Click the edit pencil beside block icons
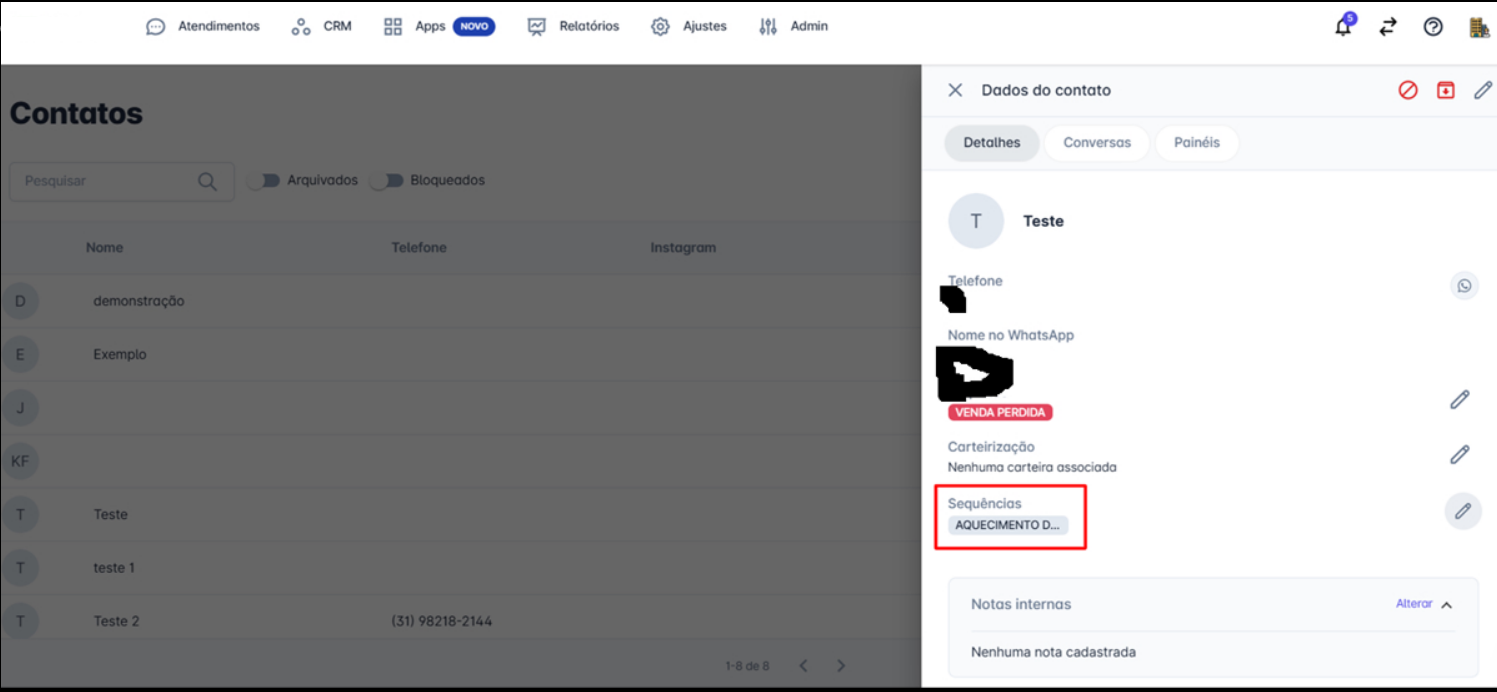Viewport: 1497px width, 692px height. pyautogui.click(x=1483, y=90)
